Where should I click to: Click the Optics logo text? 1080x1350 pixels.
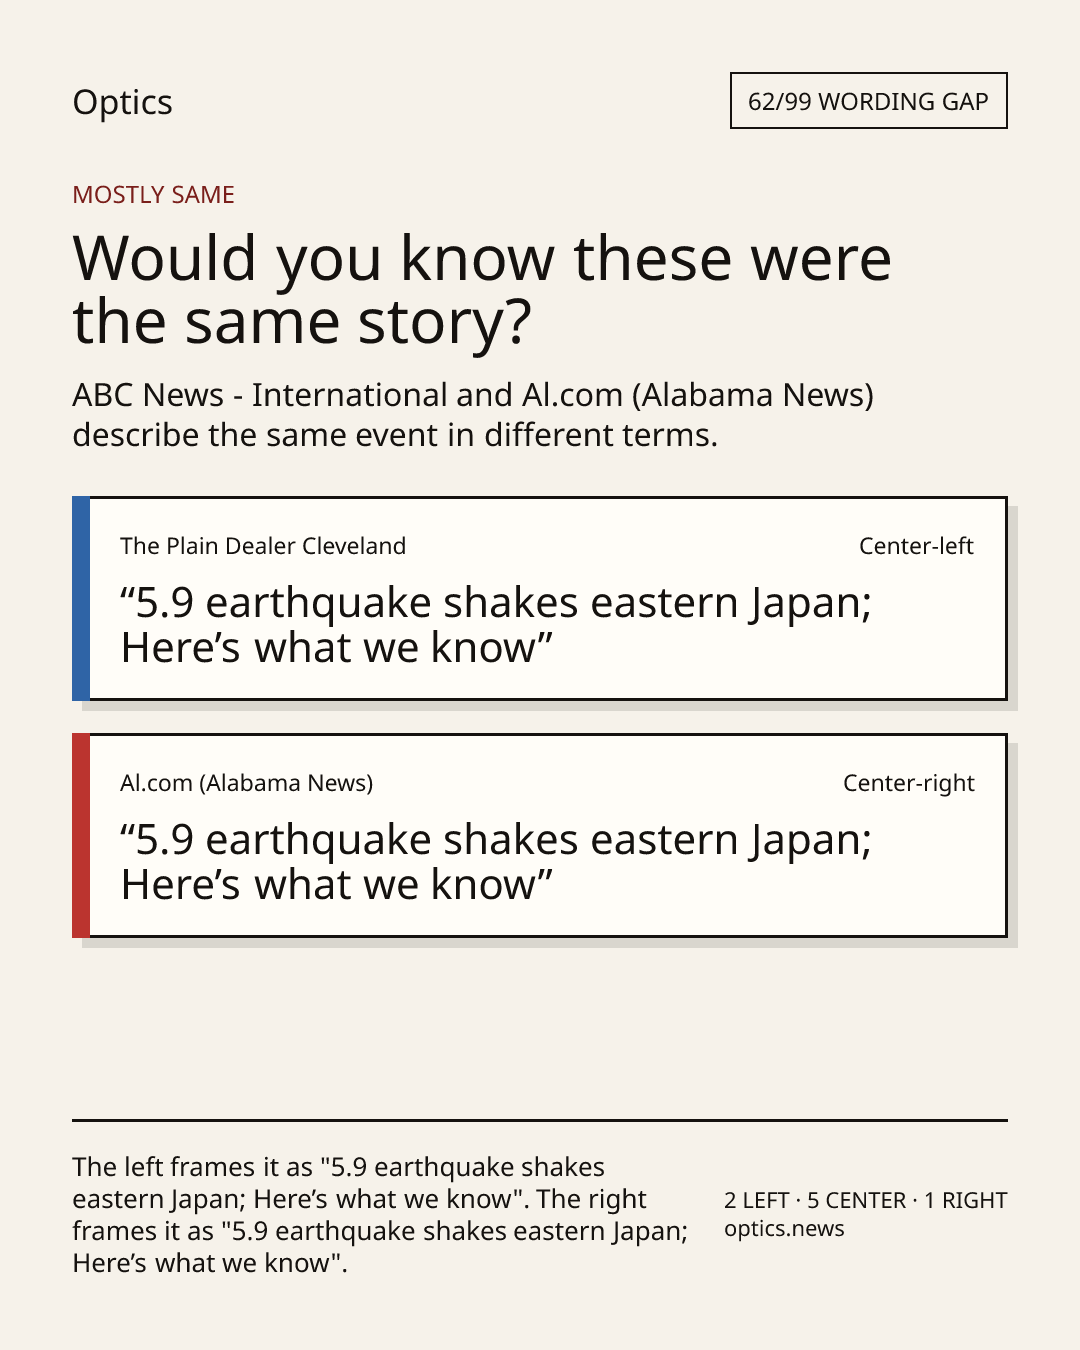click(x=122, y=102)
